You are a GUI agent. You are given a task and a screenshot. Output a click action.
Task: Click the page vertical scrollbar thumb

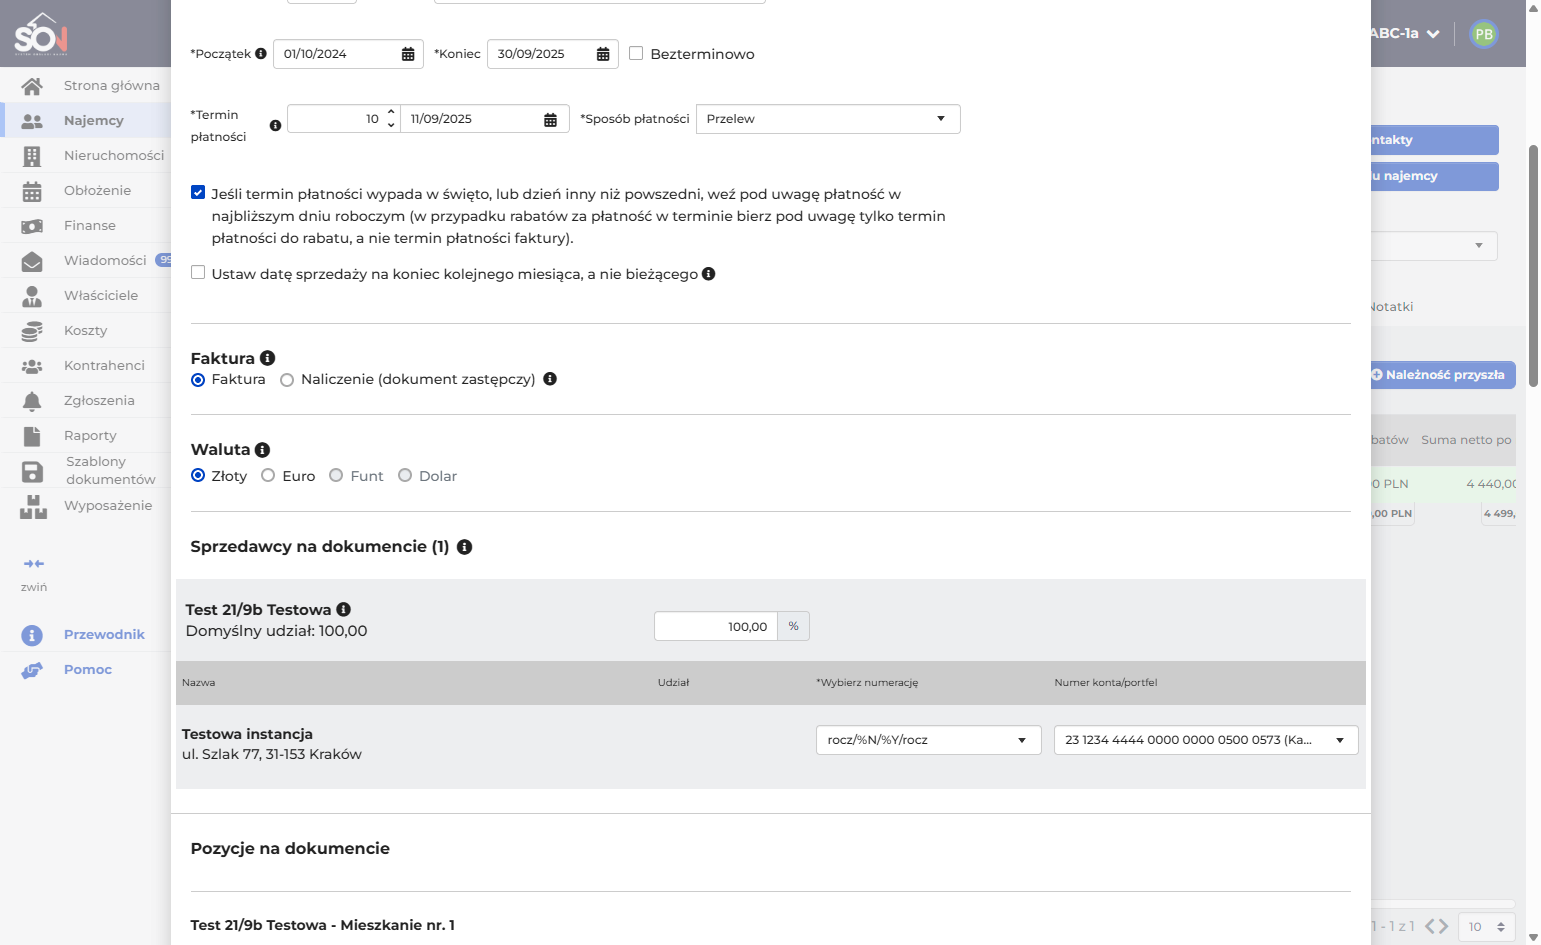(x=1534, y=265)
